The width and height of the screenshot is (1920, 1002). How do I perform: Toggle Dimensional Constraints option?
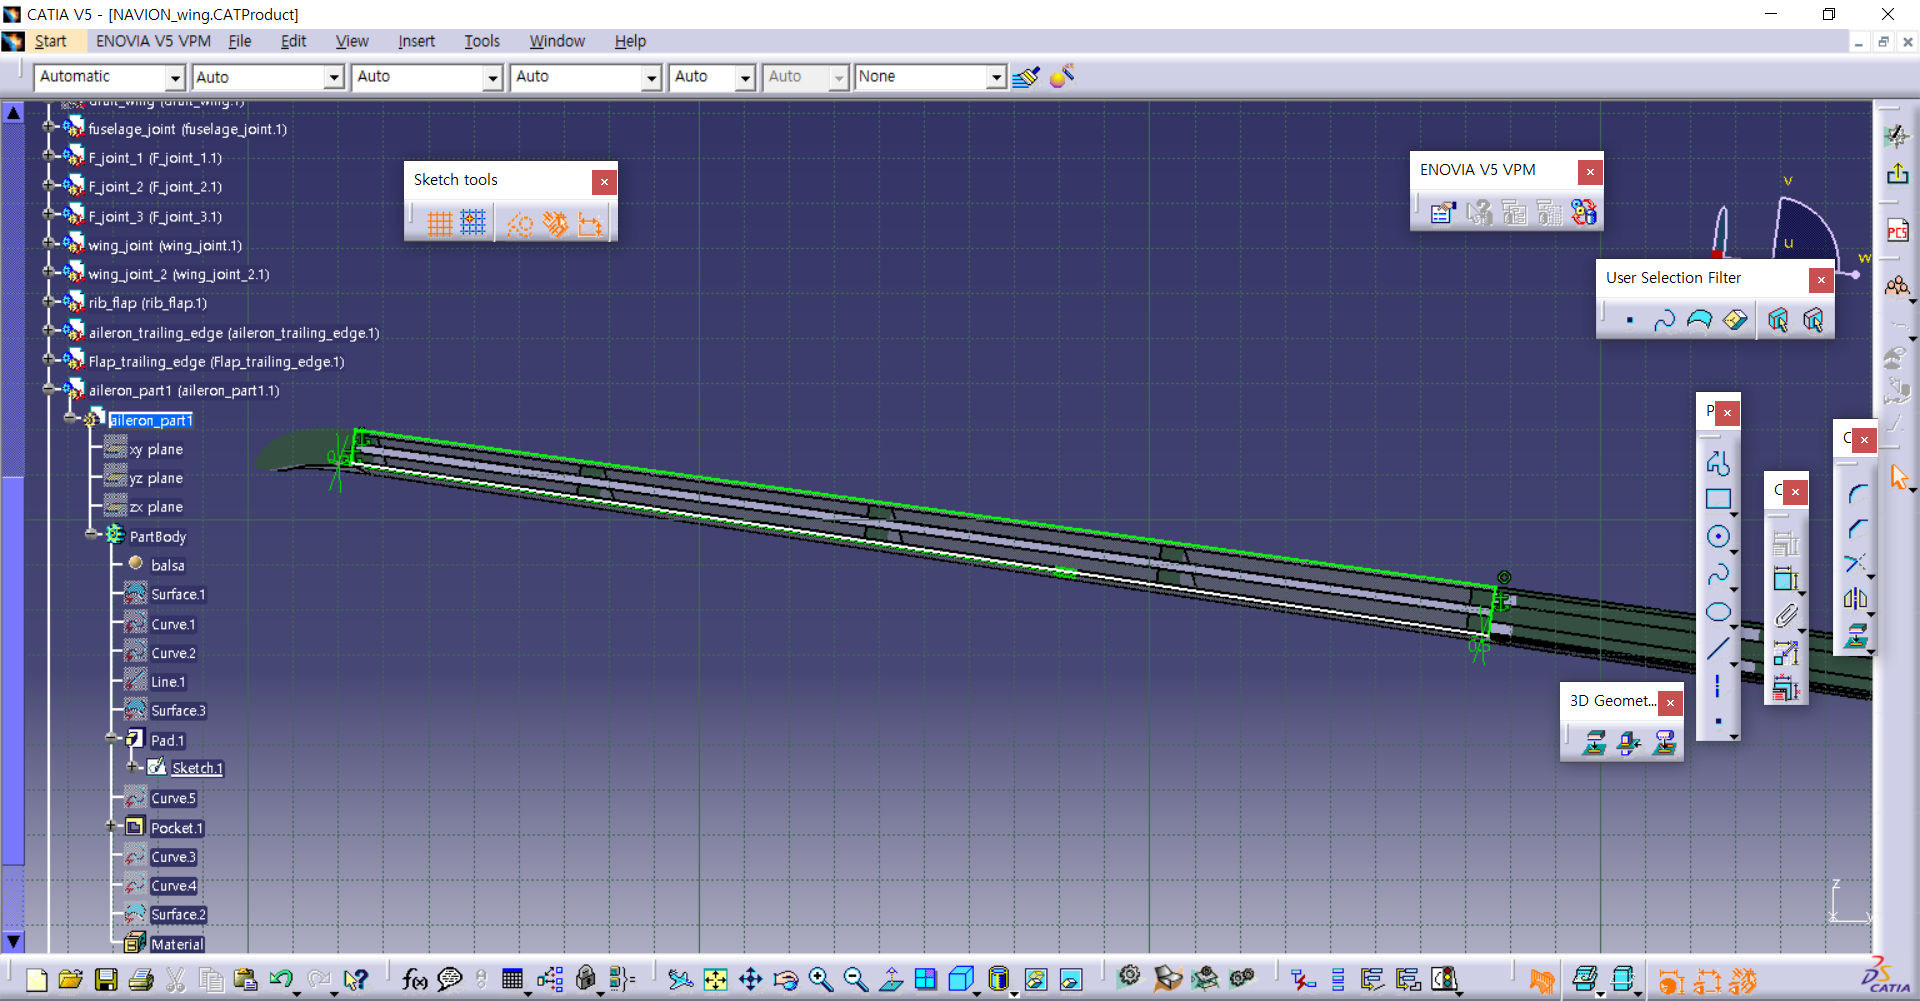(x=590, y=223)
